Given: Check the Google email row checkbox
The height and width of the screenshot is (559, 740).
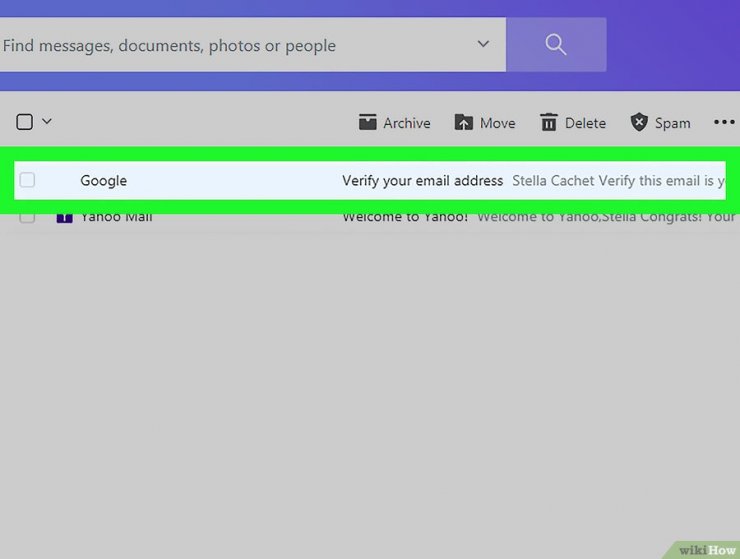Looking at the screenshot, I should tap(27, 180).
